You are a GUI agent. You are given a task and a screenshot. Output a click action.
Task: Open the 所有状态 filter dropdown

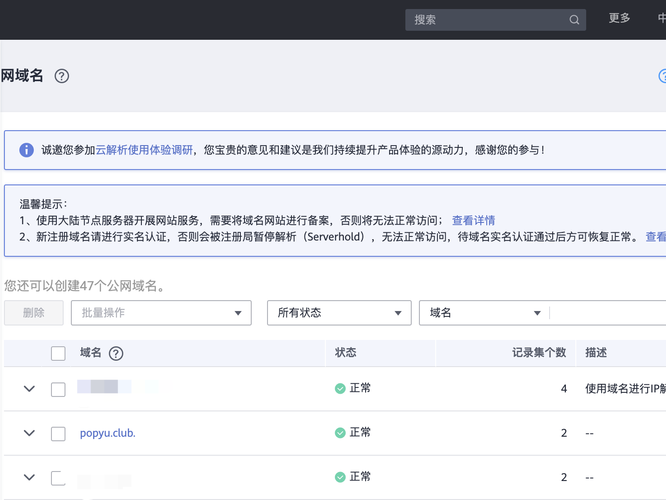[x=339, y=313]
